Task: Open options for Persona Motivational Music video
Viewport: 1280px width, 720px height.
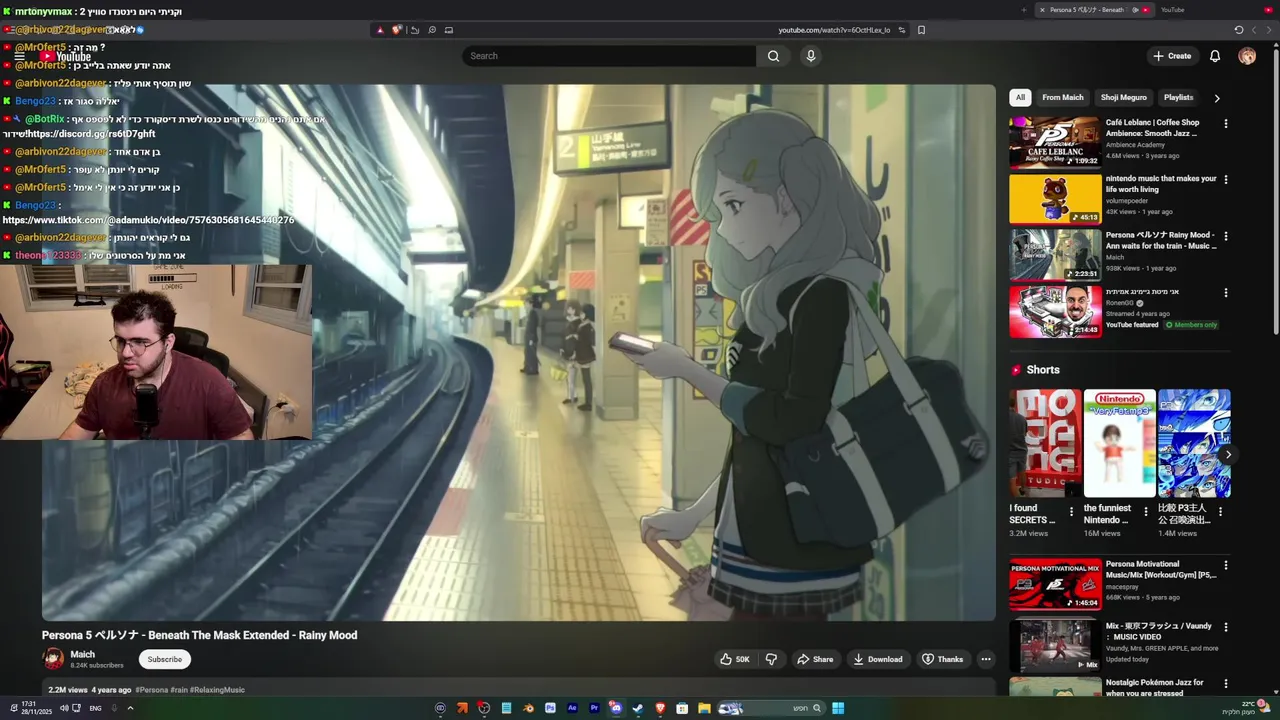Action: (x=1226, y=565)
